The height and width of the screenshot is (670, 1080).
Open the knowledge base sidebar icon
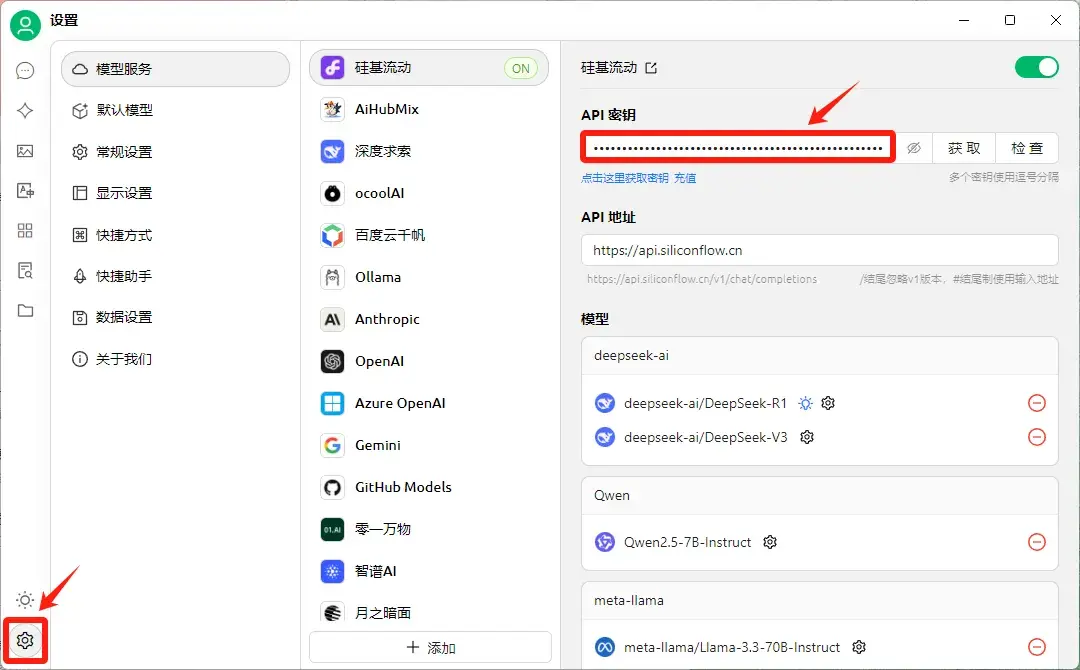pyautogui.click(x=25, y=271)
